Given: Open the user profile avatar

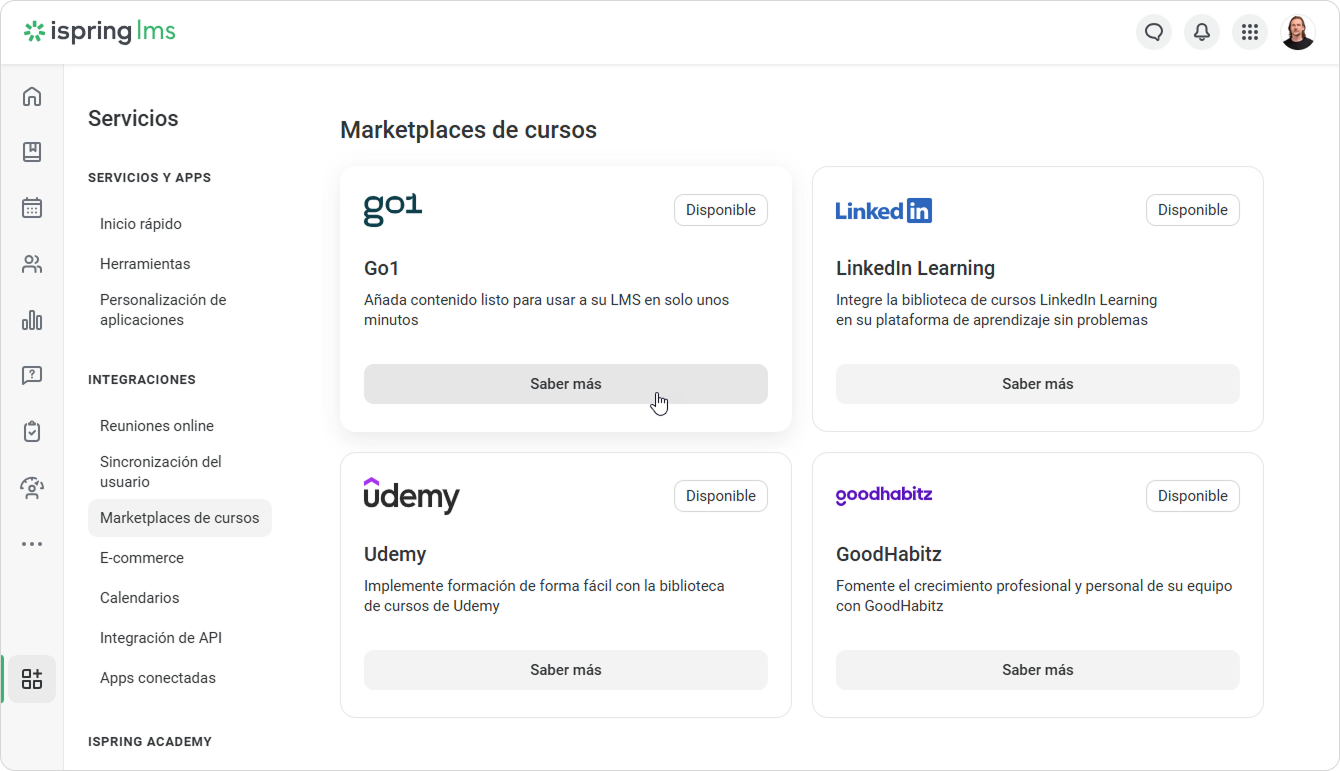Looking at the screenshot, I should (1298, 32).
